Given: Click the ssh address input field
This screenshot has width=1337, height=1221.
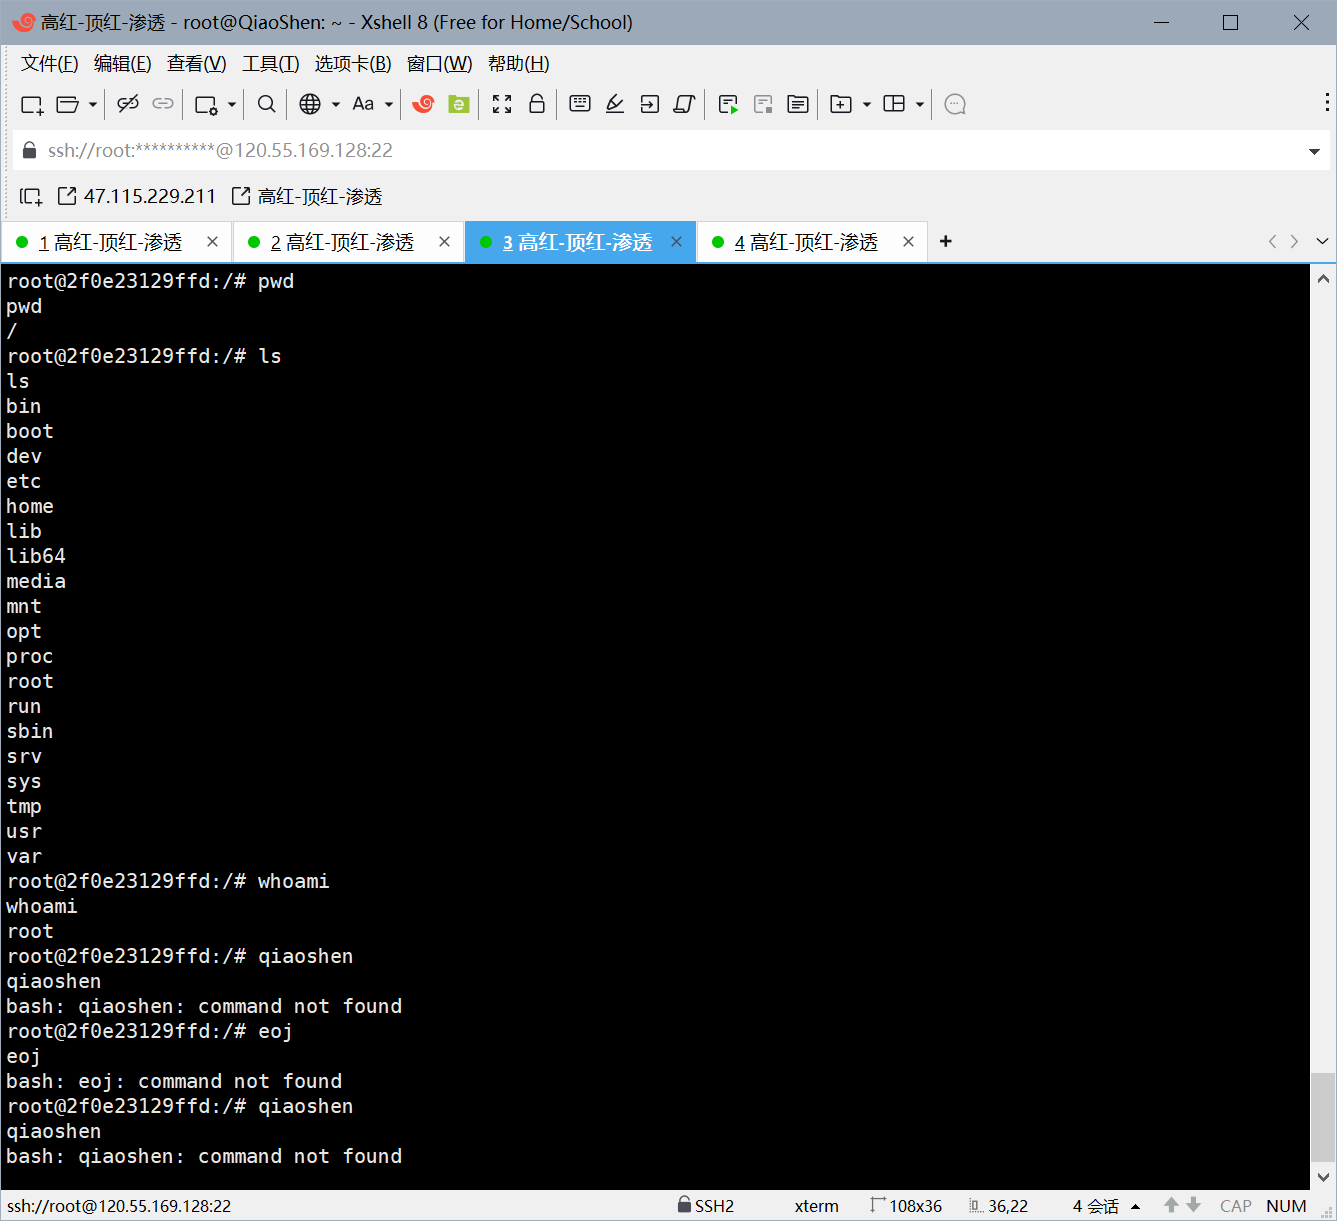Looking at the screenshot, I should pyautogui.click(x=660, y=151).
